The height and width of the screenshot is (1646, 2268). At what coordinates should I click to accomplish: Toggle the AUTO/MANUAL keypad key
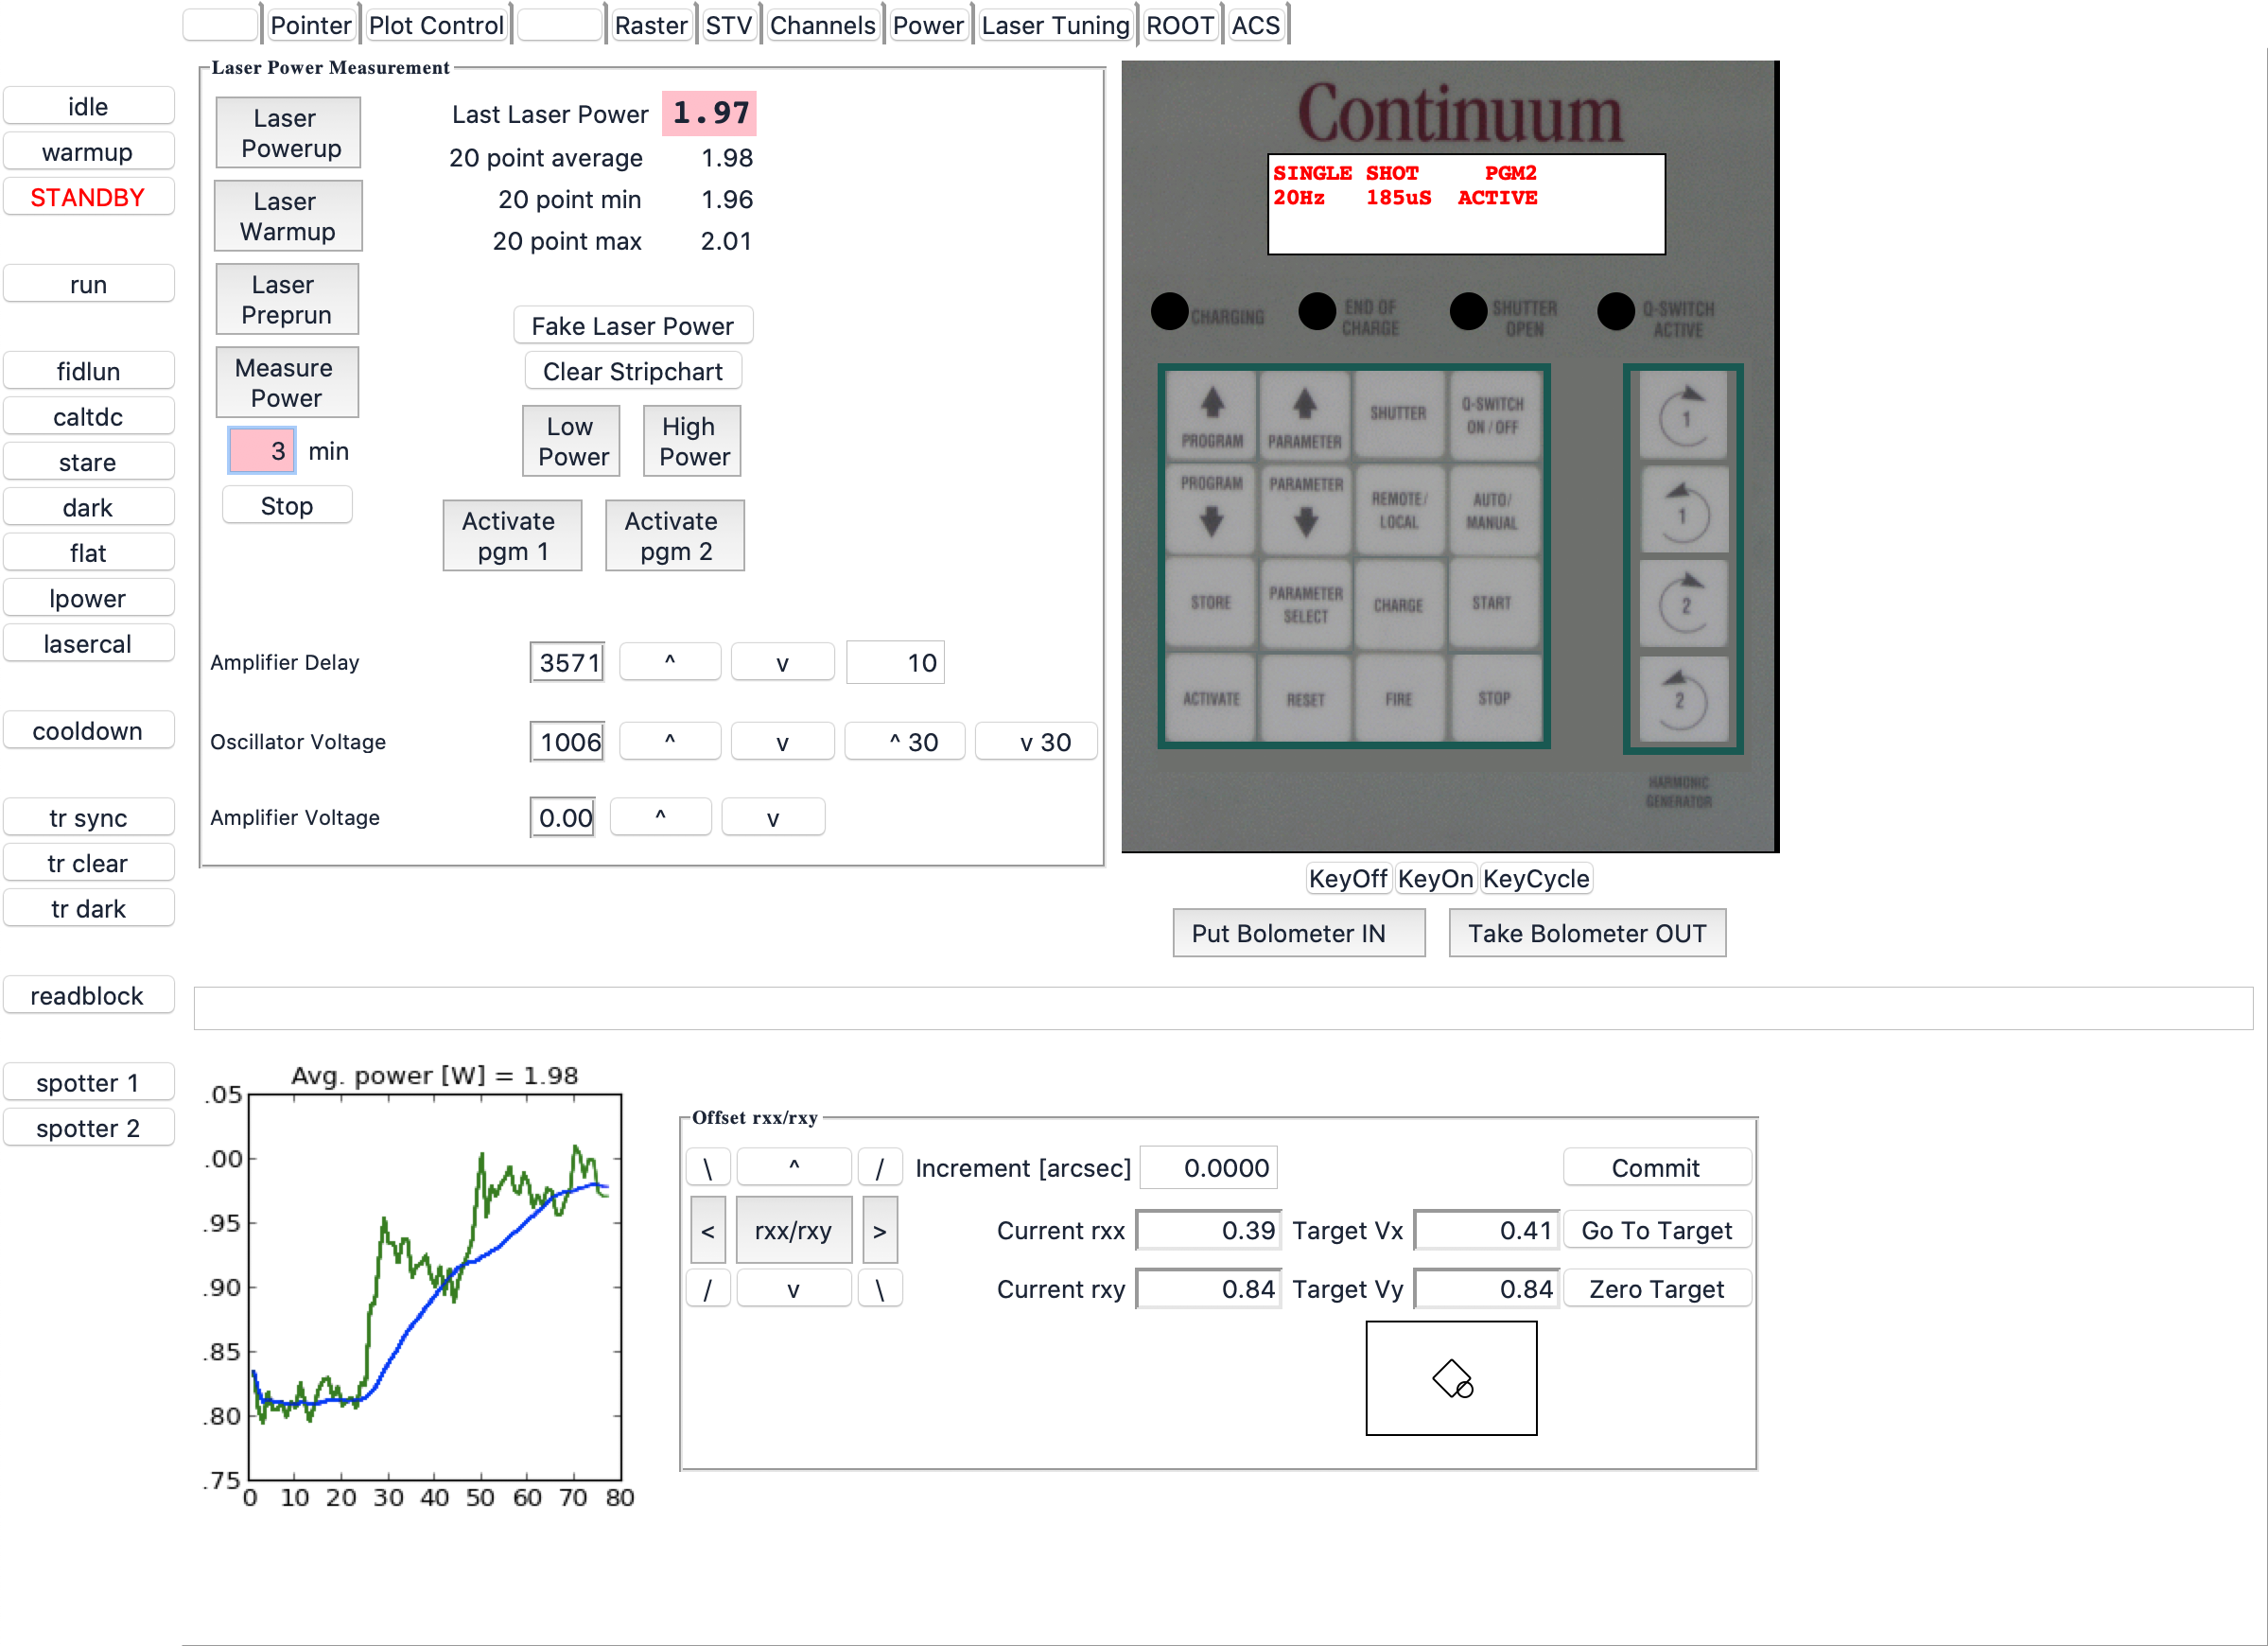[1492, 509]
